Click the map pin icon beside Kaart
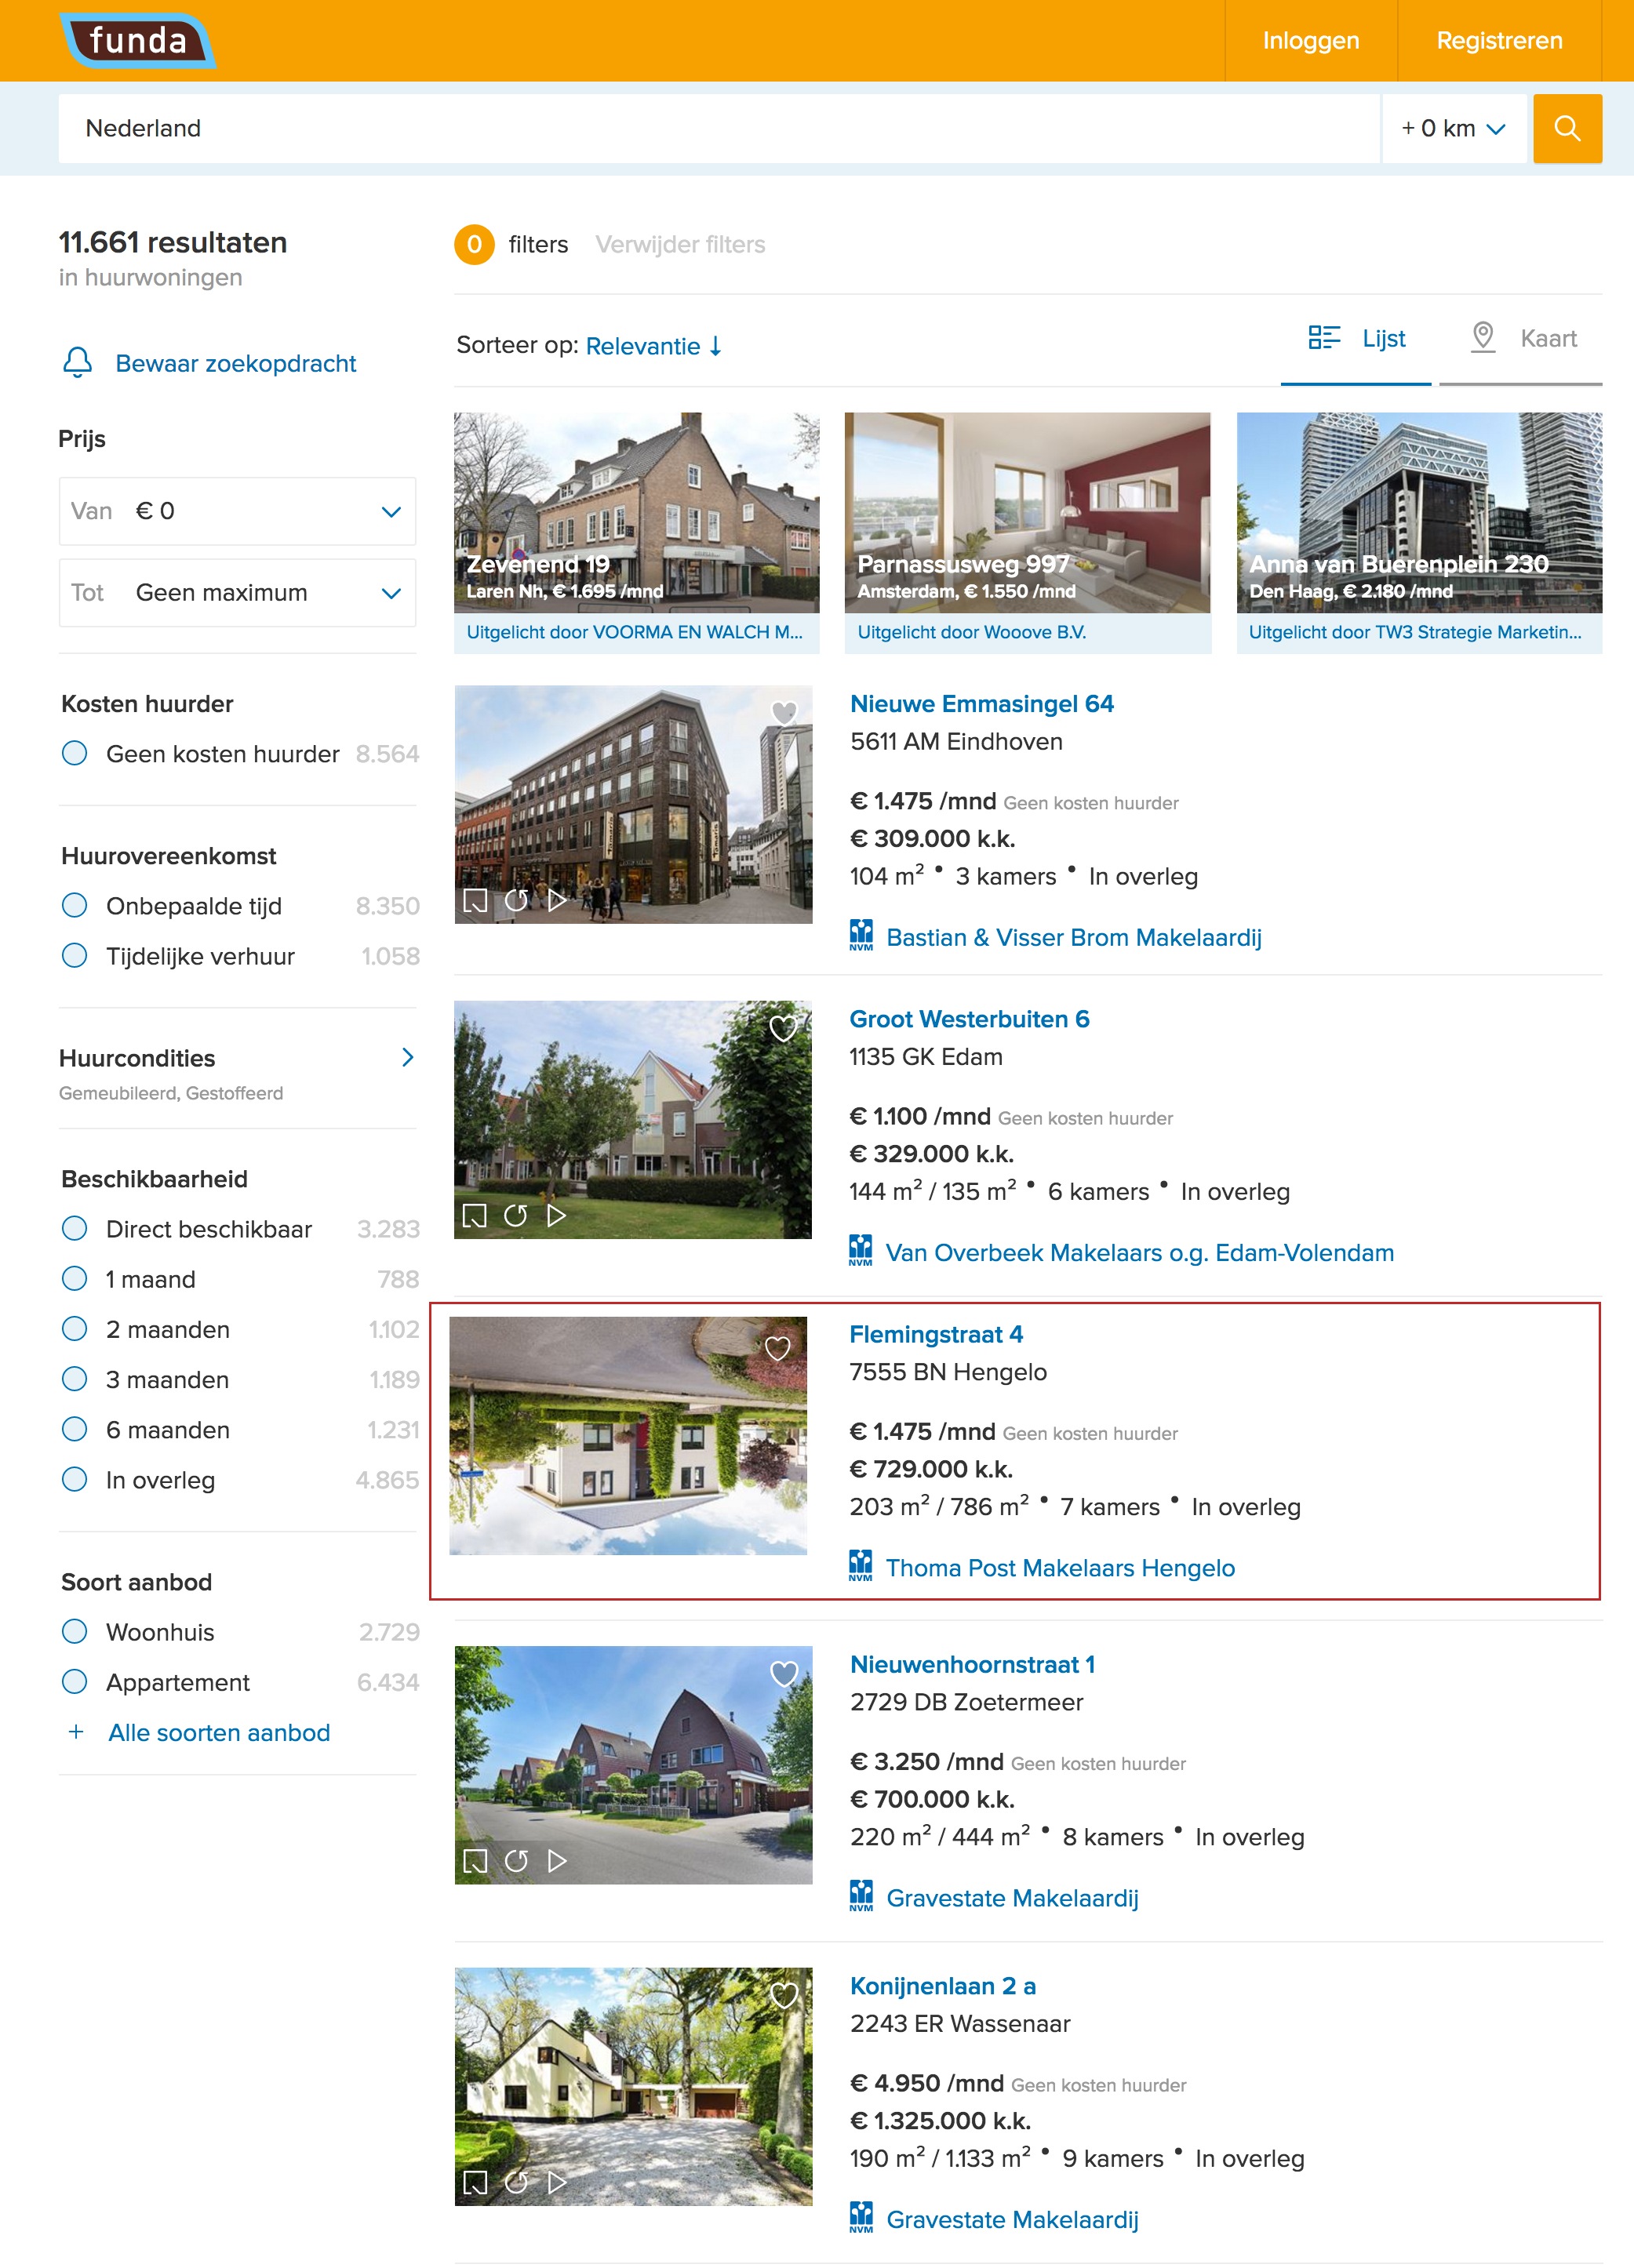Screen dimensions: 1634x2268 pos(1483,337)
